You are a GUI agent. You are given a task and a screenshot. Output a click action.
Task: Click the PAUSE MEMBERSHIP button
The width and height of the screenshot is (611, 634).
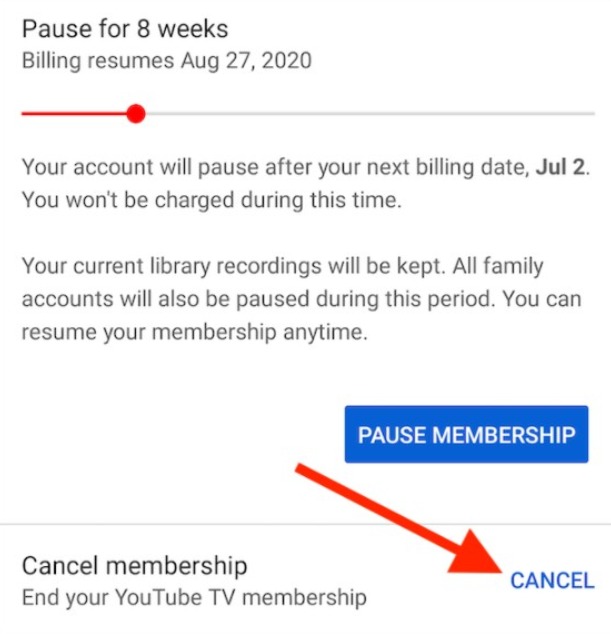tap(466, 434)
